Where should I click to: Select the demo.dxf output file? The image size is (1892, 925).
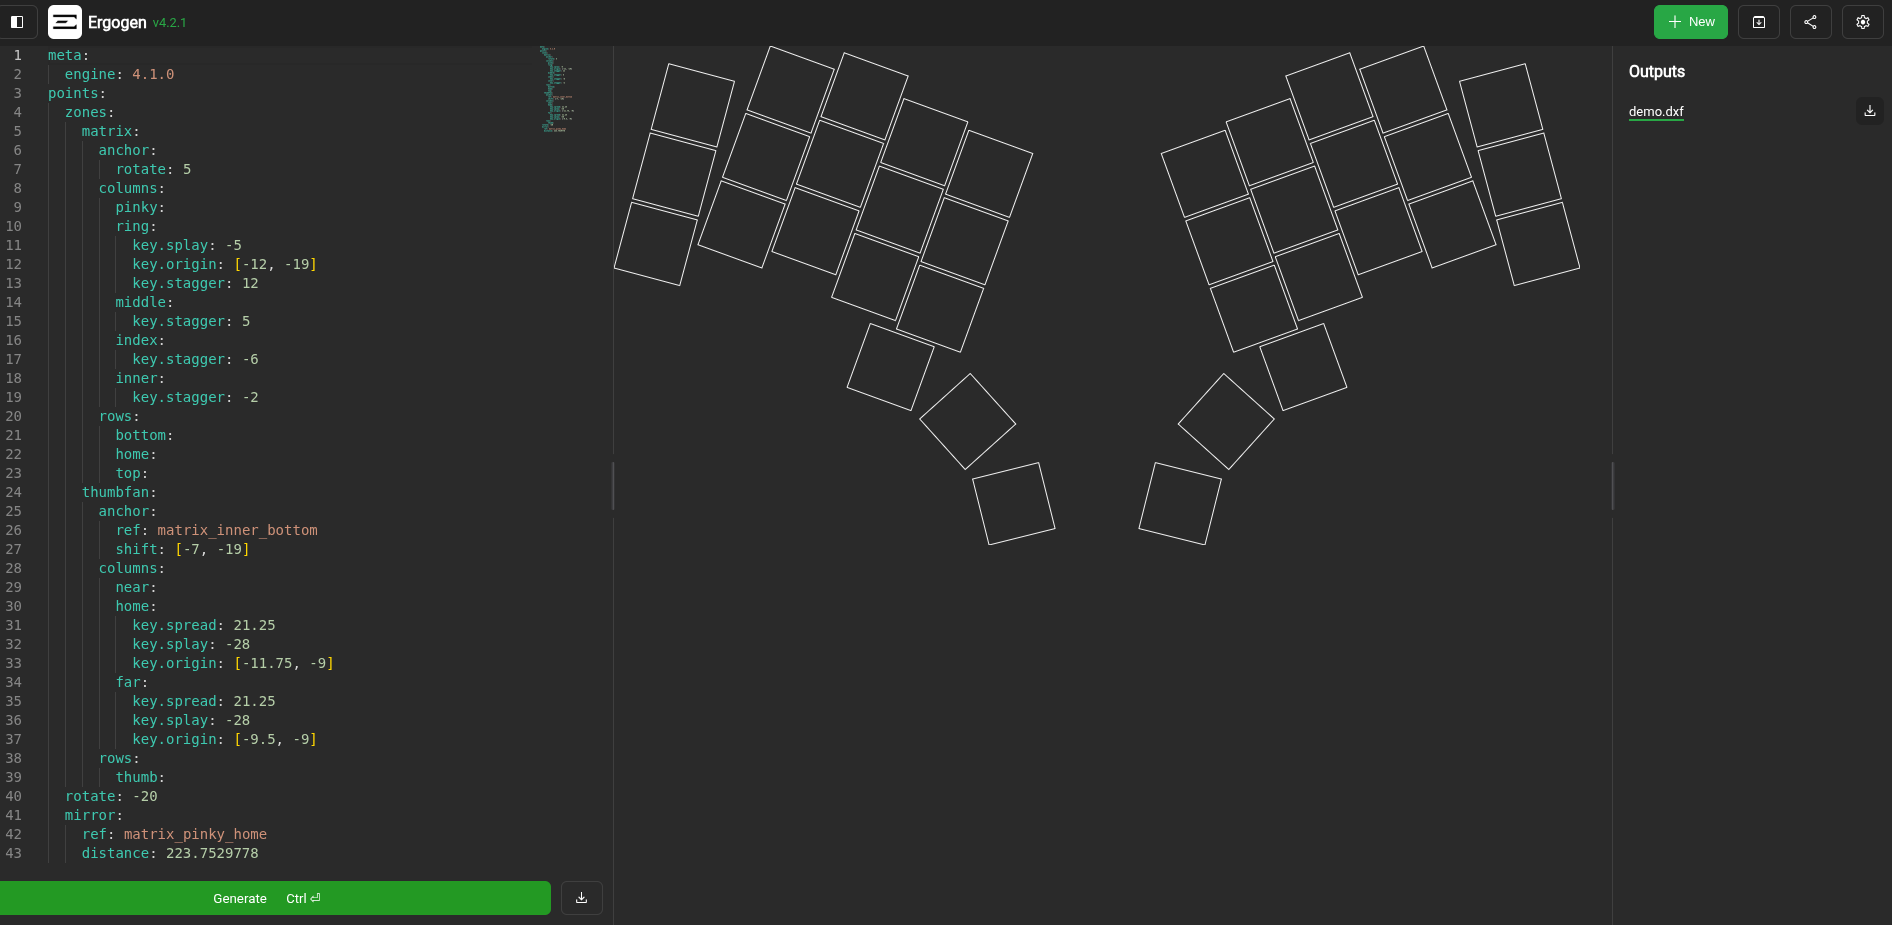[x=1655, y=112]
